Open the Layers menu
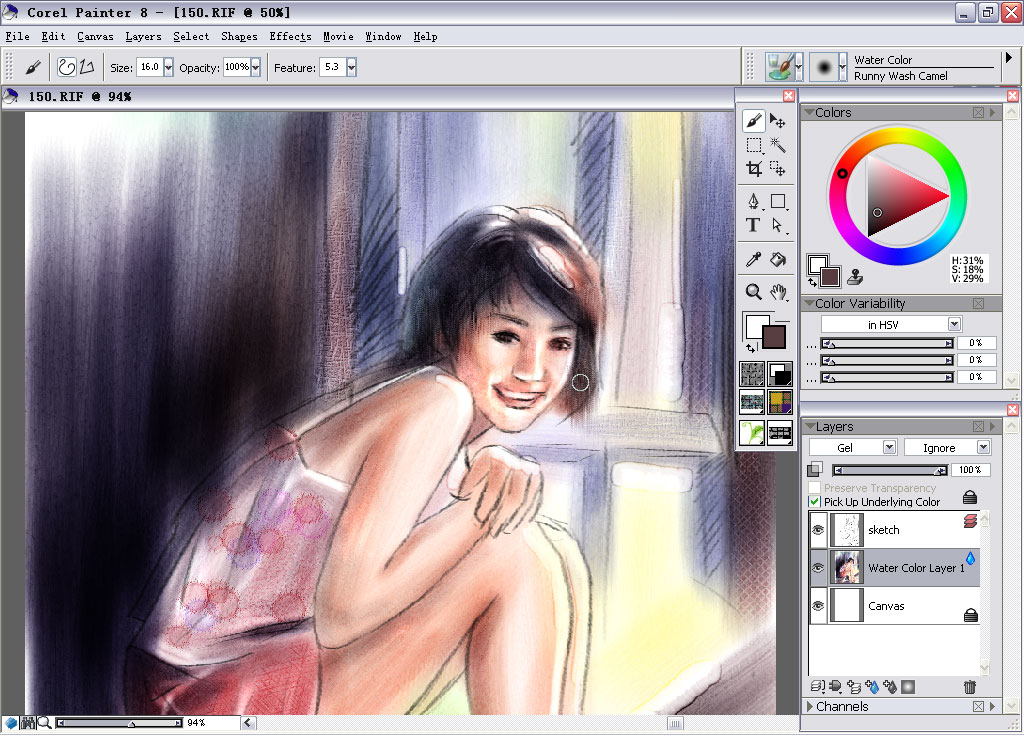Image resolution: width=1024 pixels, height=736 pixels. [143, 37]
